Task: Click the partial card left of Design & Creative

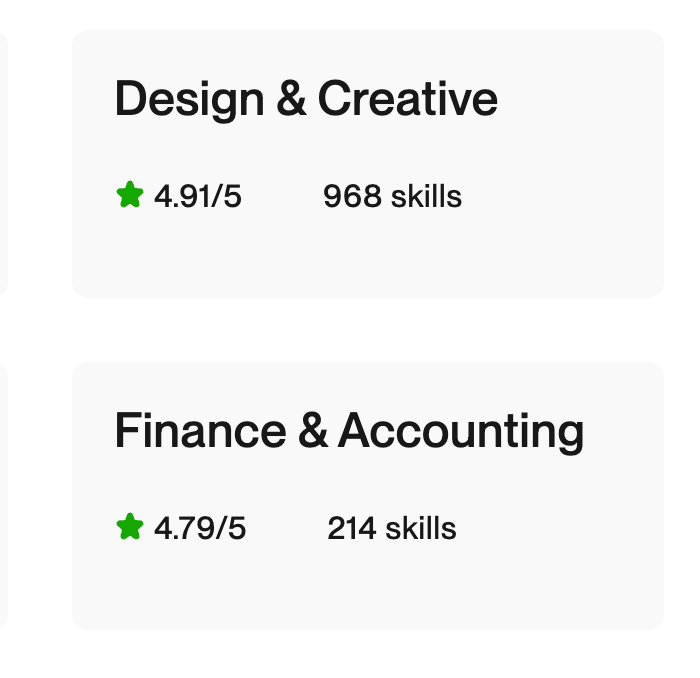Action: coord(3,164)
